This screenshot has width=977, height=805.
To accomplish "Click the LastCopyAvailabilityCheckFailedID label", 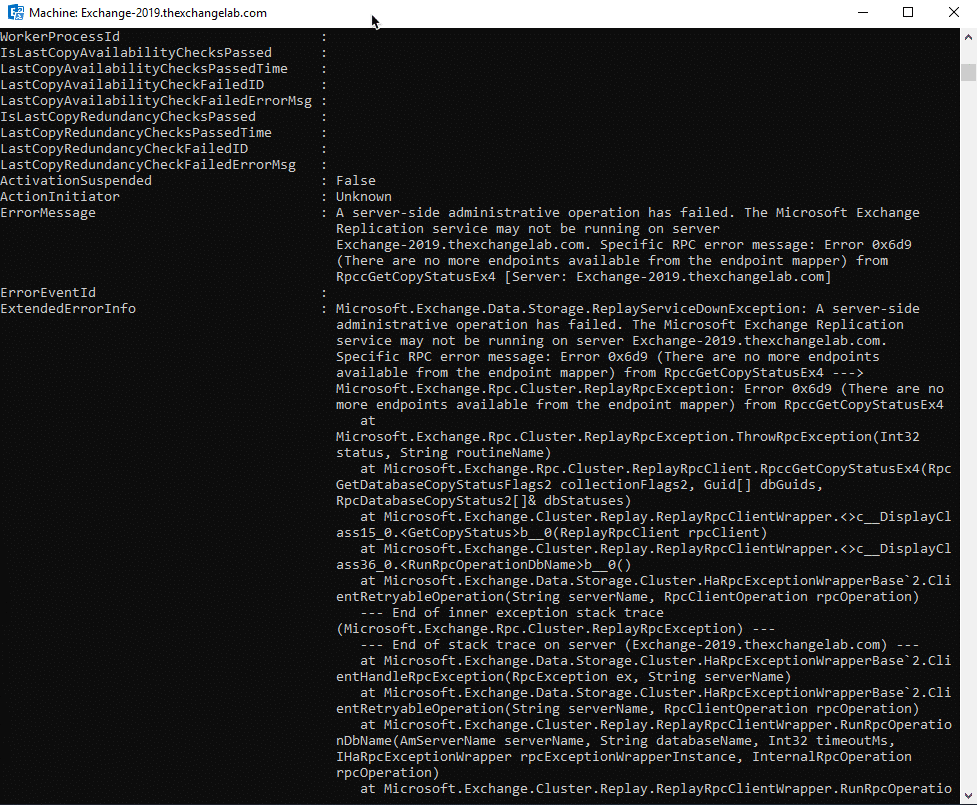I will pos(132,85).
